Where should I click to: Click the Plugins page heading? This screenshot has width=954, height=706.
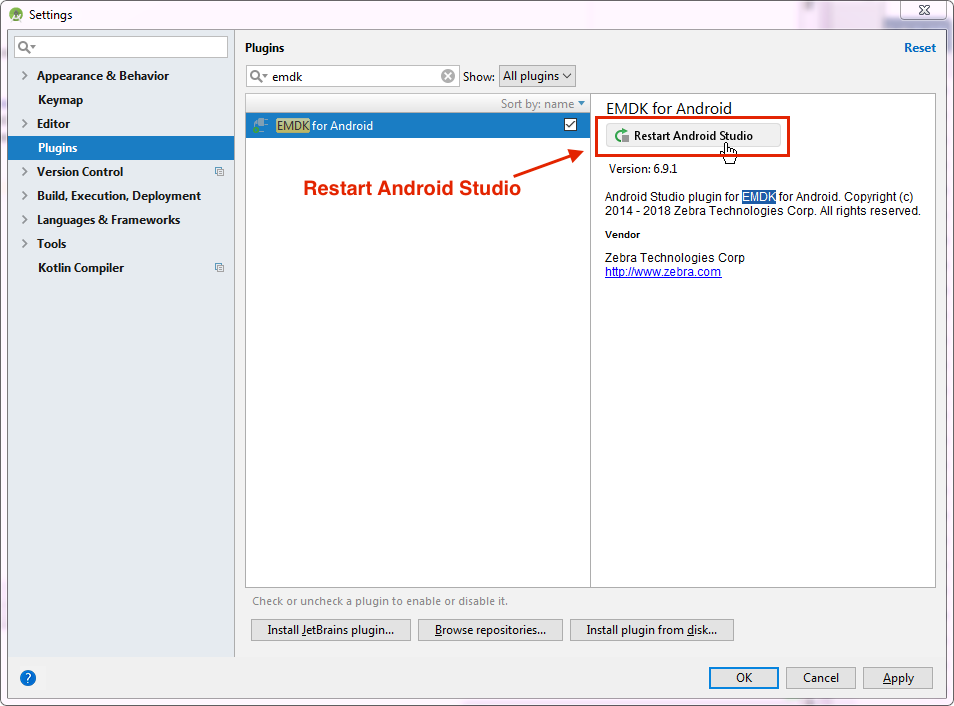(265, 47)
